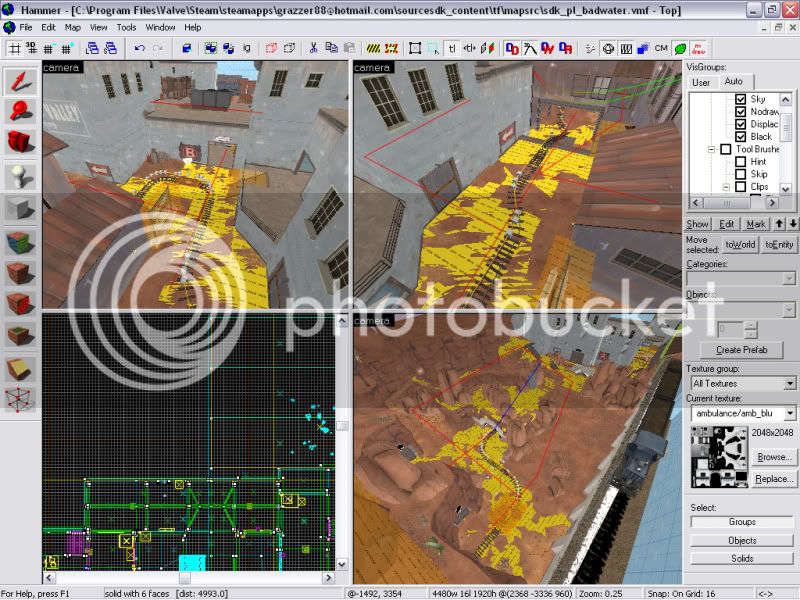Click the Undo arrow
Image resolution: width=800 pixels, height=600 pixels.
click(139, 48)
